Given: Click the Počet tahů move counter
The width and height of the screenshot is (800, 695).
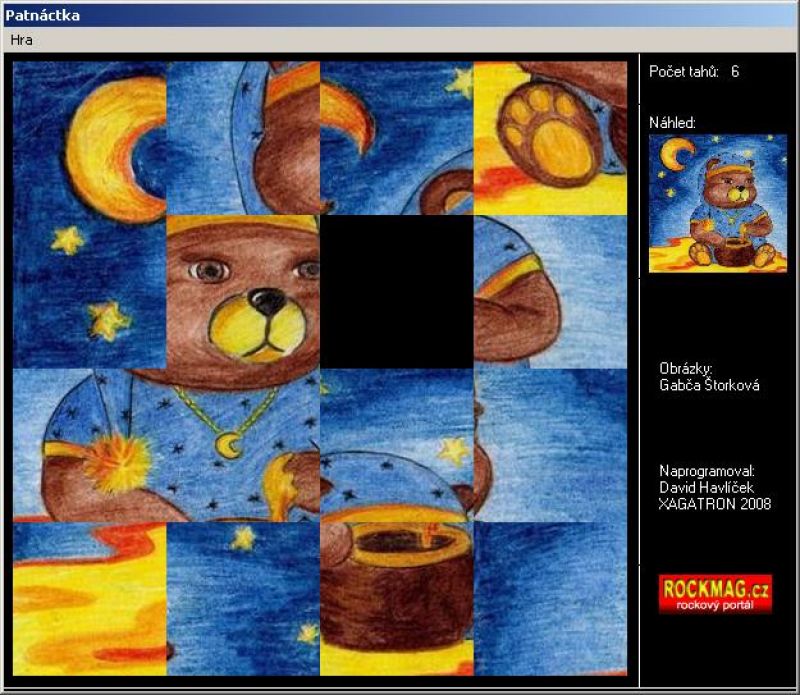Looking at the screenshot, I should coord(694,71).
